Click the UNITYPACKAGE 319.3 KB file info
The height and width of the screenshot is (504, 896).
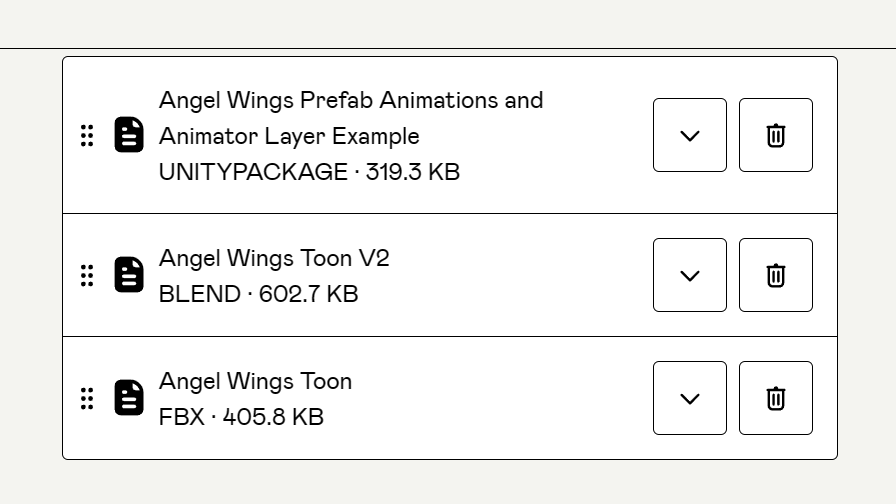[309, 172]
